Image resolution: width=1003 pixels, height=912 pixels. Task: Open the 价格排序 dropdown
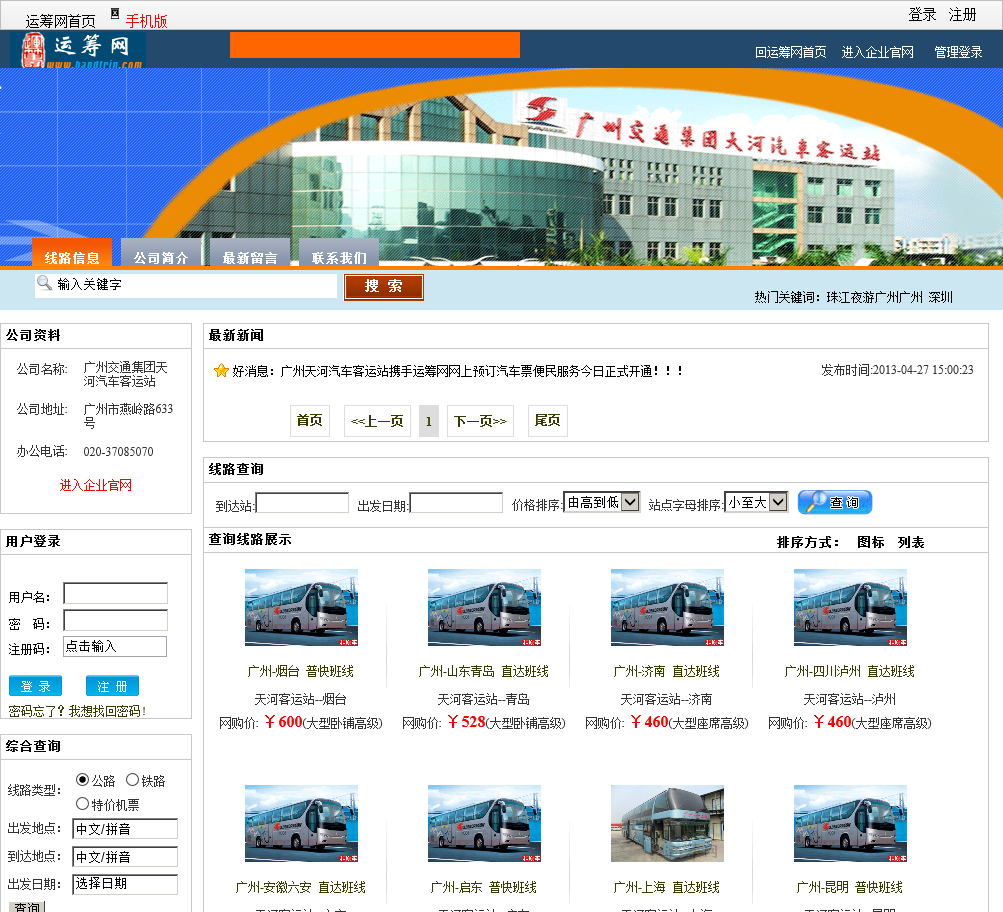(x=602, y=503)
